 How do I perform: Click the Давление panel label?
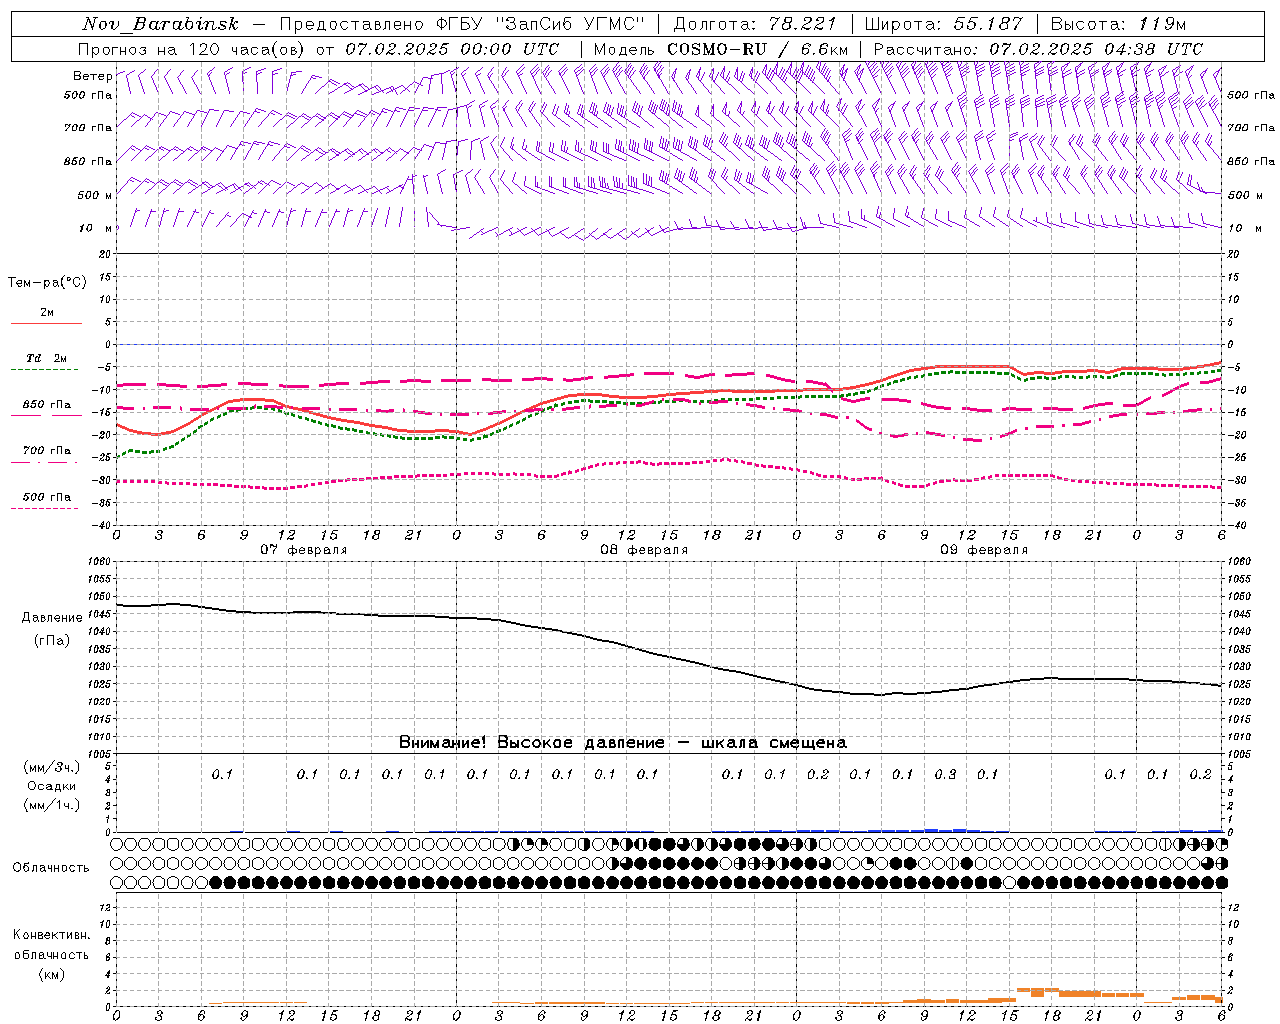(52, 618)
